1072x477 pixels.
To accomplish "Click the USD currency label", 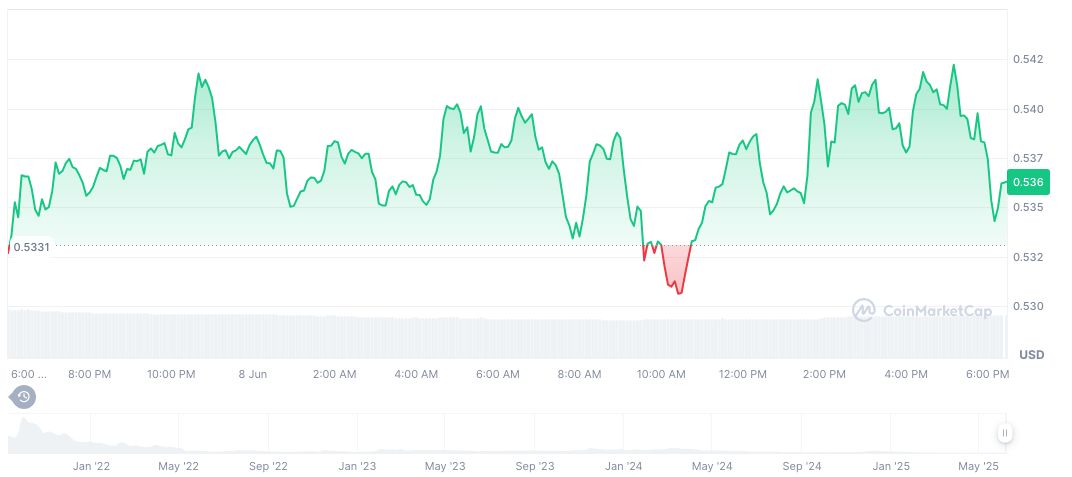I will tap(1031, 355).
